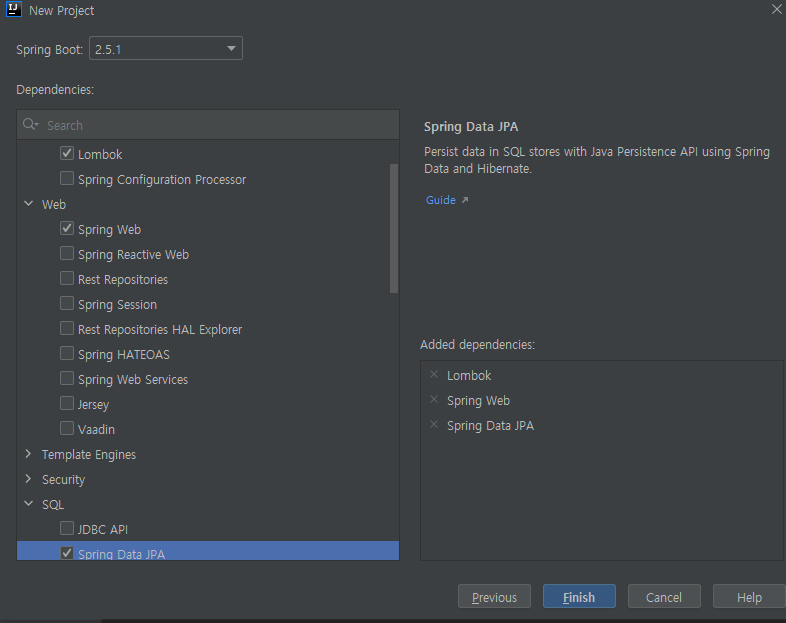Close the New Project dialog
The height and width of the screenshot is (623, 786).
(776, 9)
